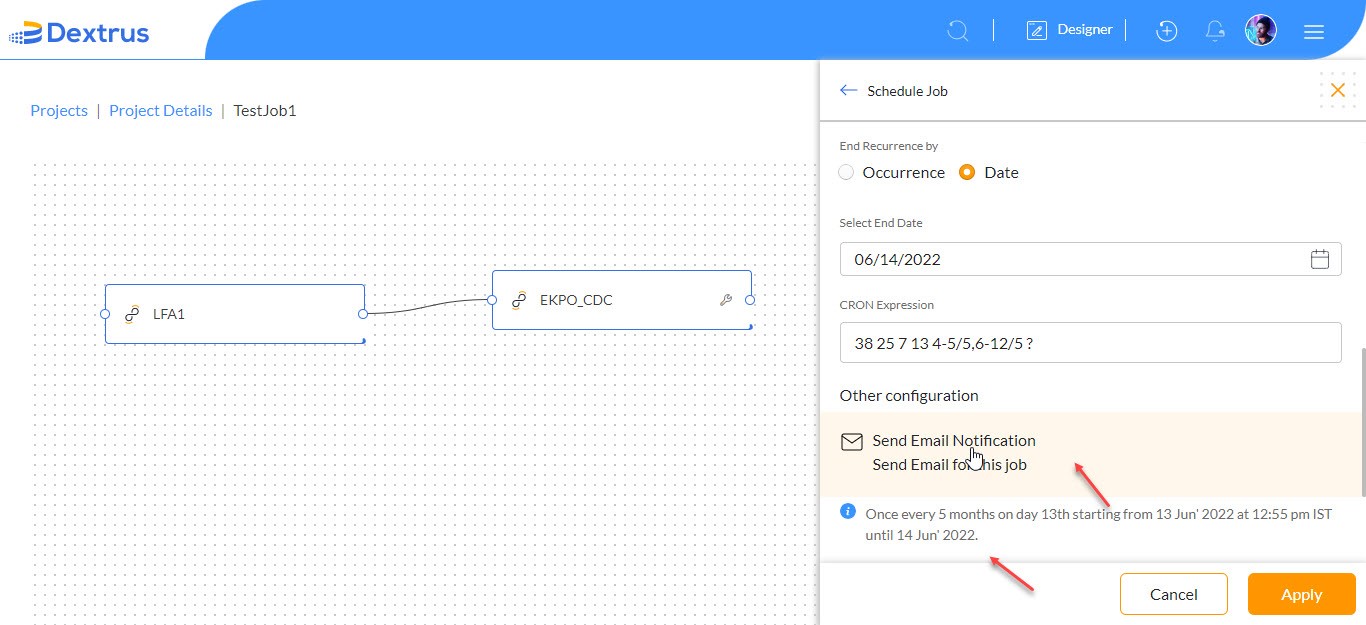Click the LFA1 node link icon
This screenshot has width=1366, height=625.
coord(131,314)
